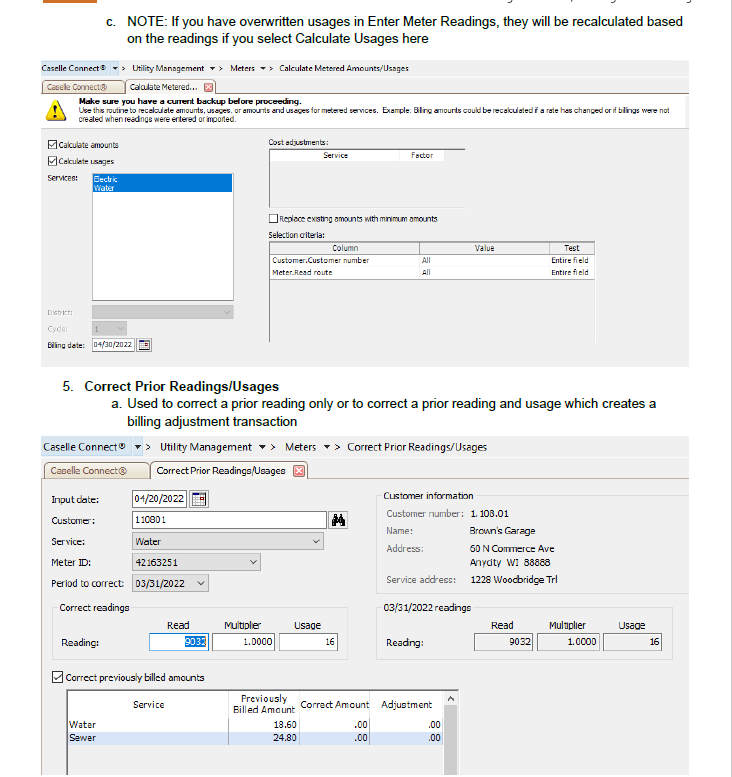732x777 pixels.
Task: Select the Water row in billed amounts
Action: 255,724
